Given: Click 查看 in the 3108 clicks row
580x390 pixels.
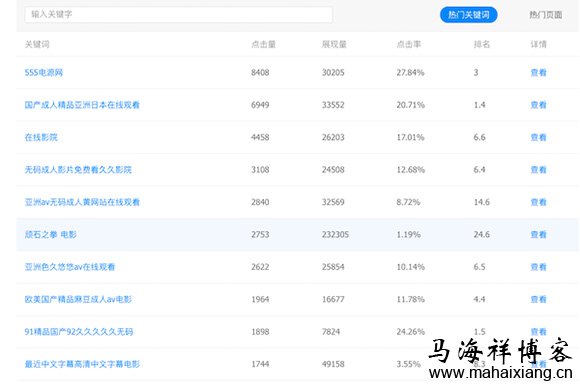Looking at the screenshot, I should (538, 170).
